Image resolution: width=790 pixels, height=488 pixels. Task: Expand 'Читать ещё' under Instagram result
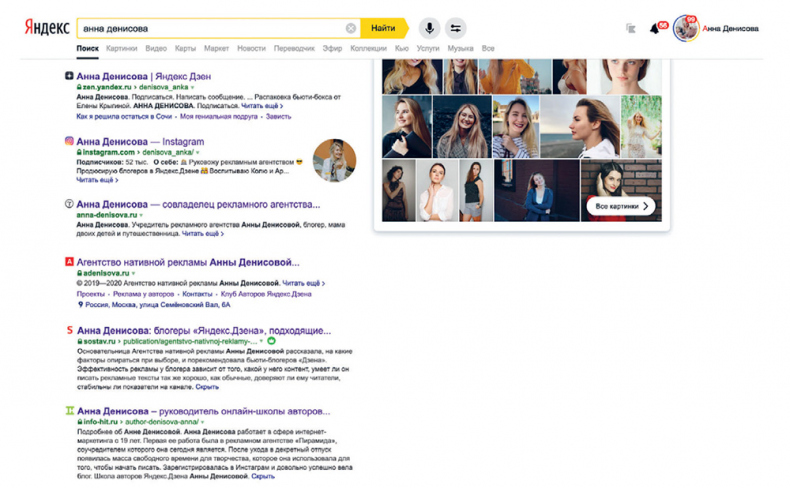97,180
